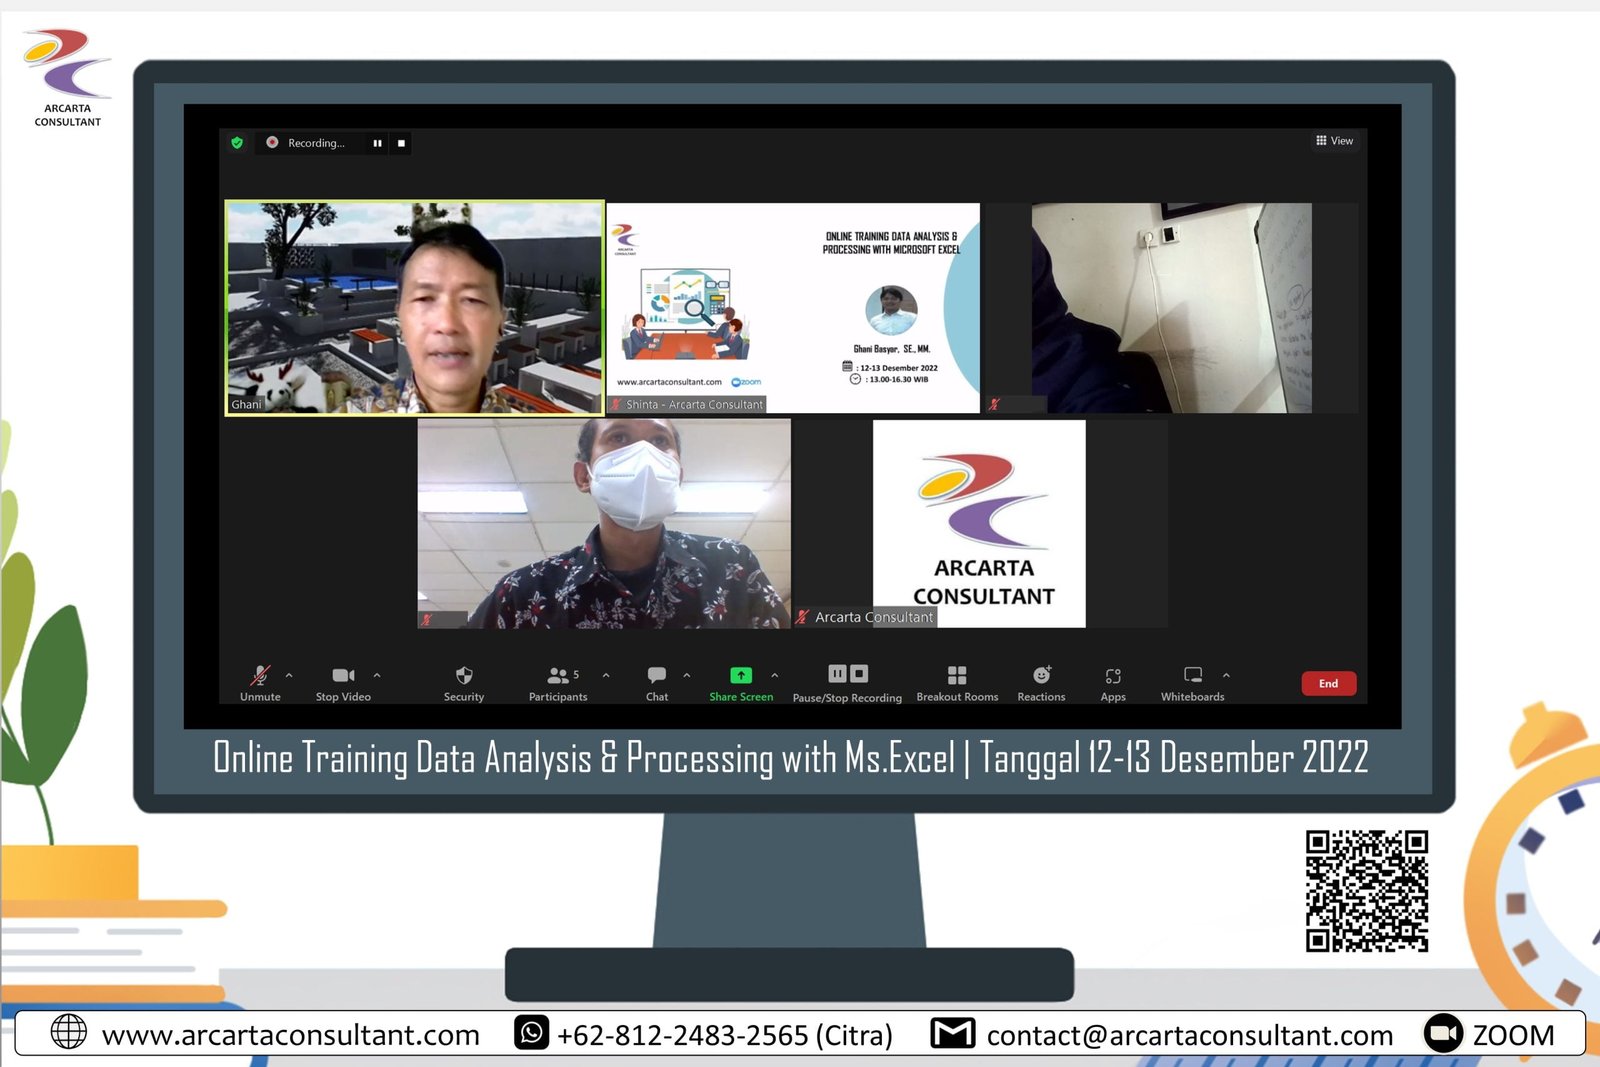Image resolution: width=1600 pixels, height=1067 pixels.
Task: Open the Chat panel
Action: point(657,682)
